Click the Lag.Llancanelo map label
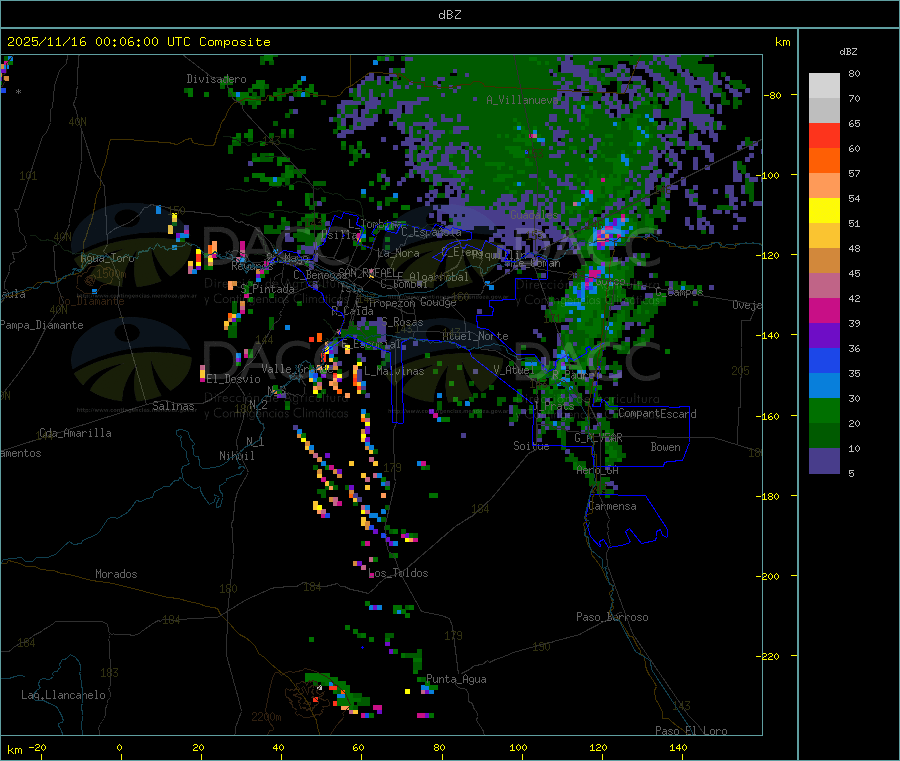This screenshot has width=900, height=761. [63, 695]
